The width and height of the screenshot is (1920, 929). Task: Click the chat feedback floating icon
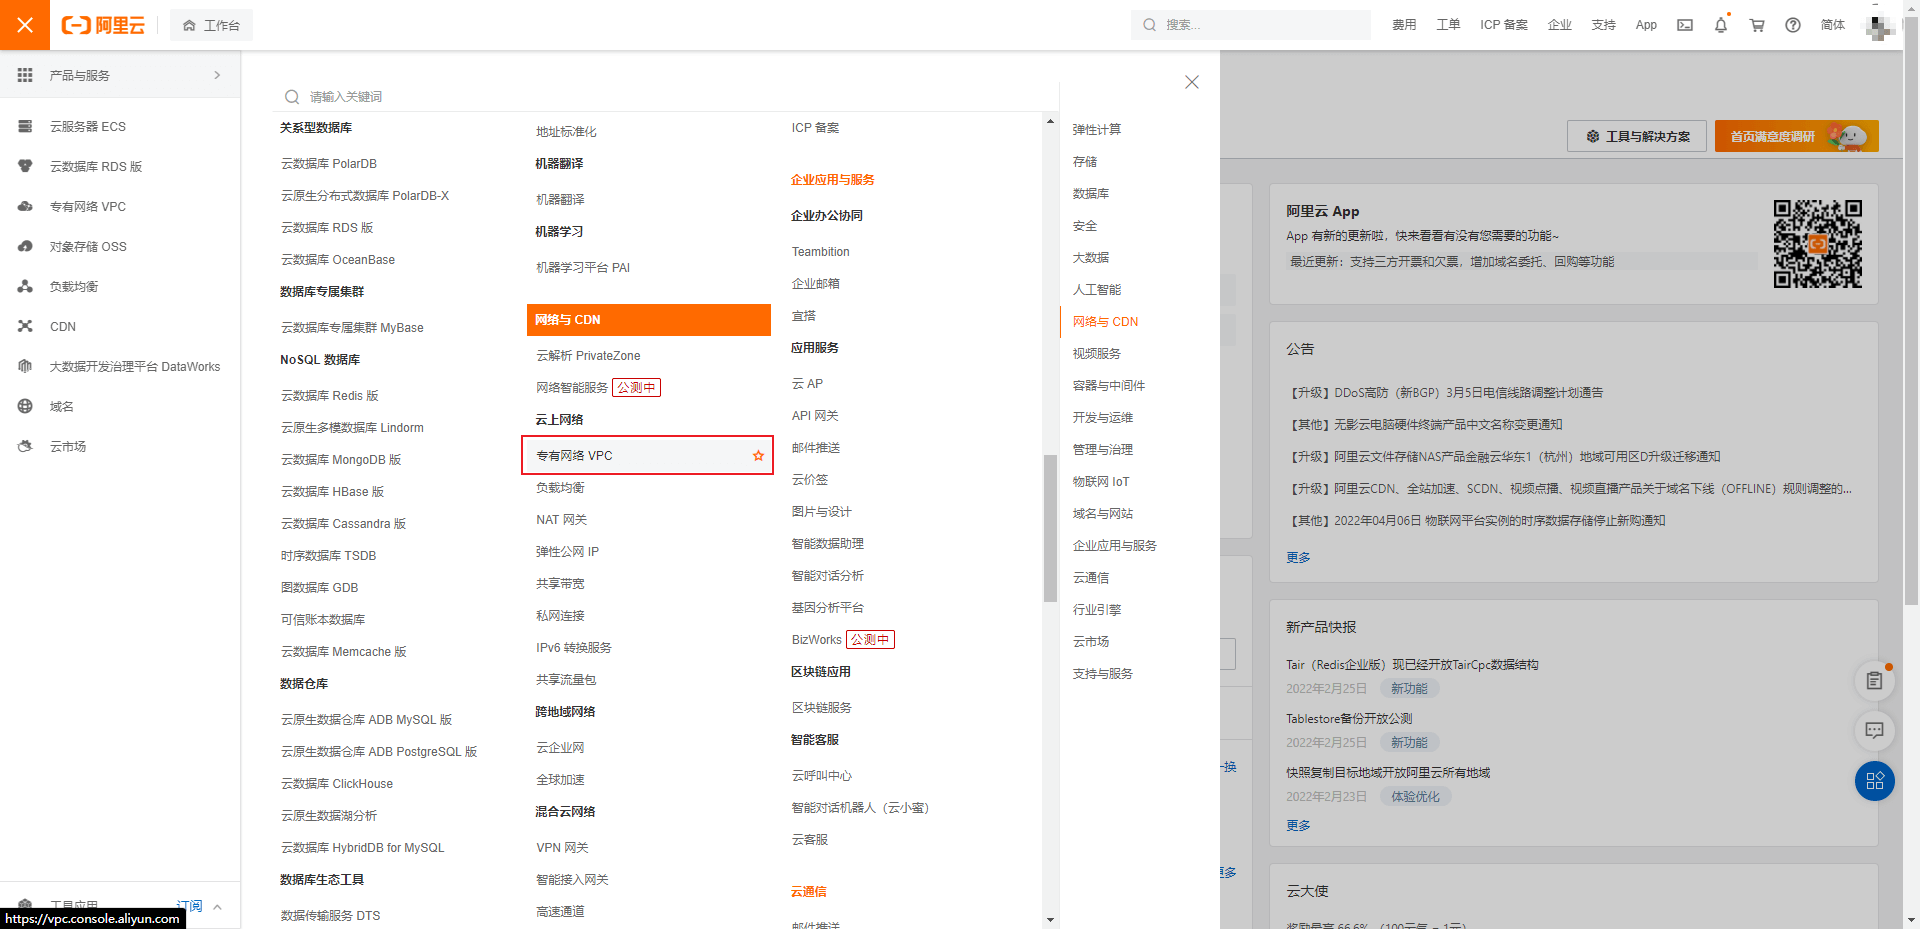point(1875,731)
